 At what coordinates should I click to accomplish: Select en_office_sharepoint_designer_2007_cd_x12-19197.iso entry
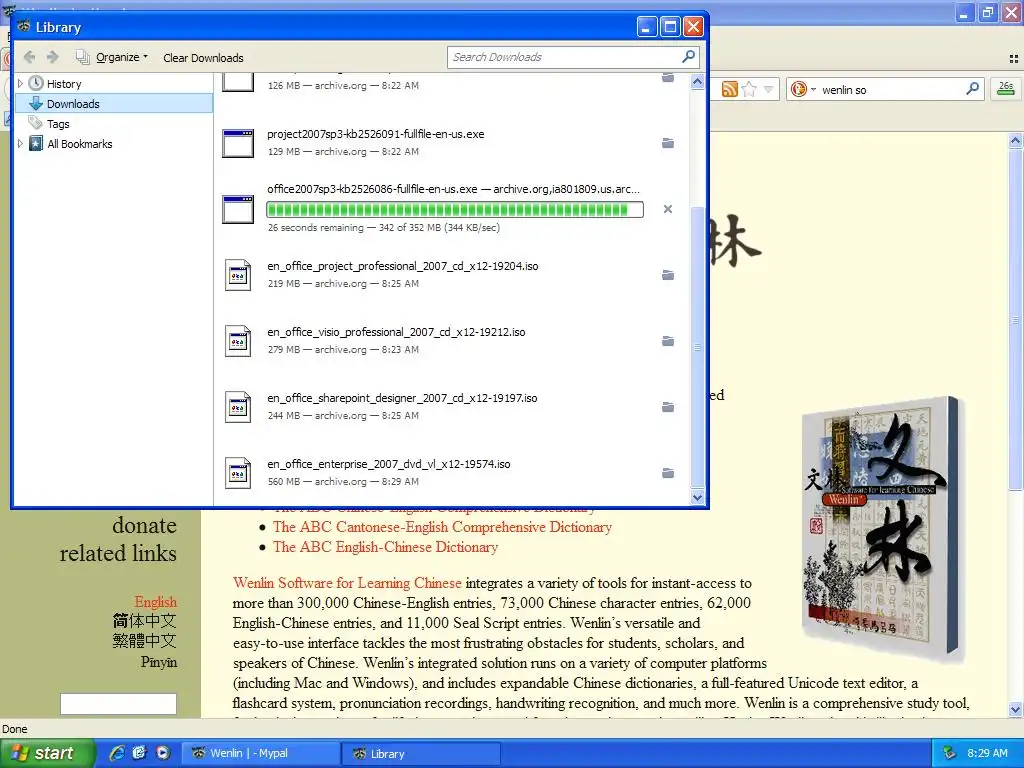click(x=452, y=407)
